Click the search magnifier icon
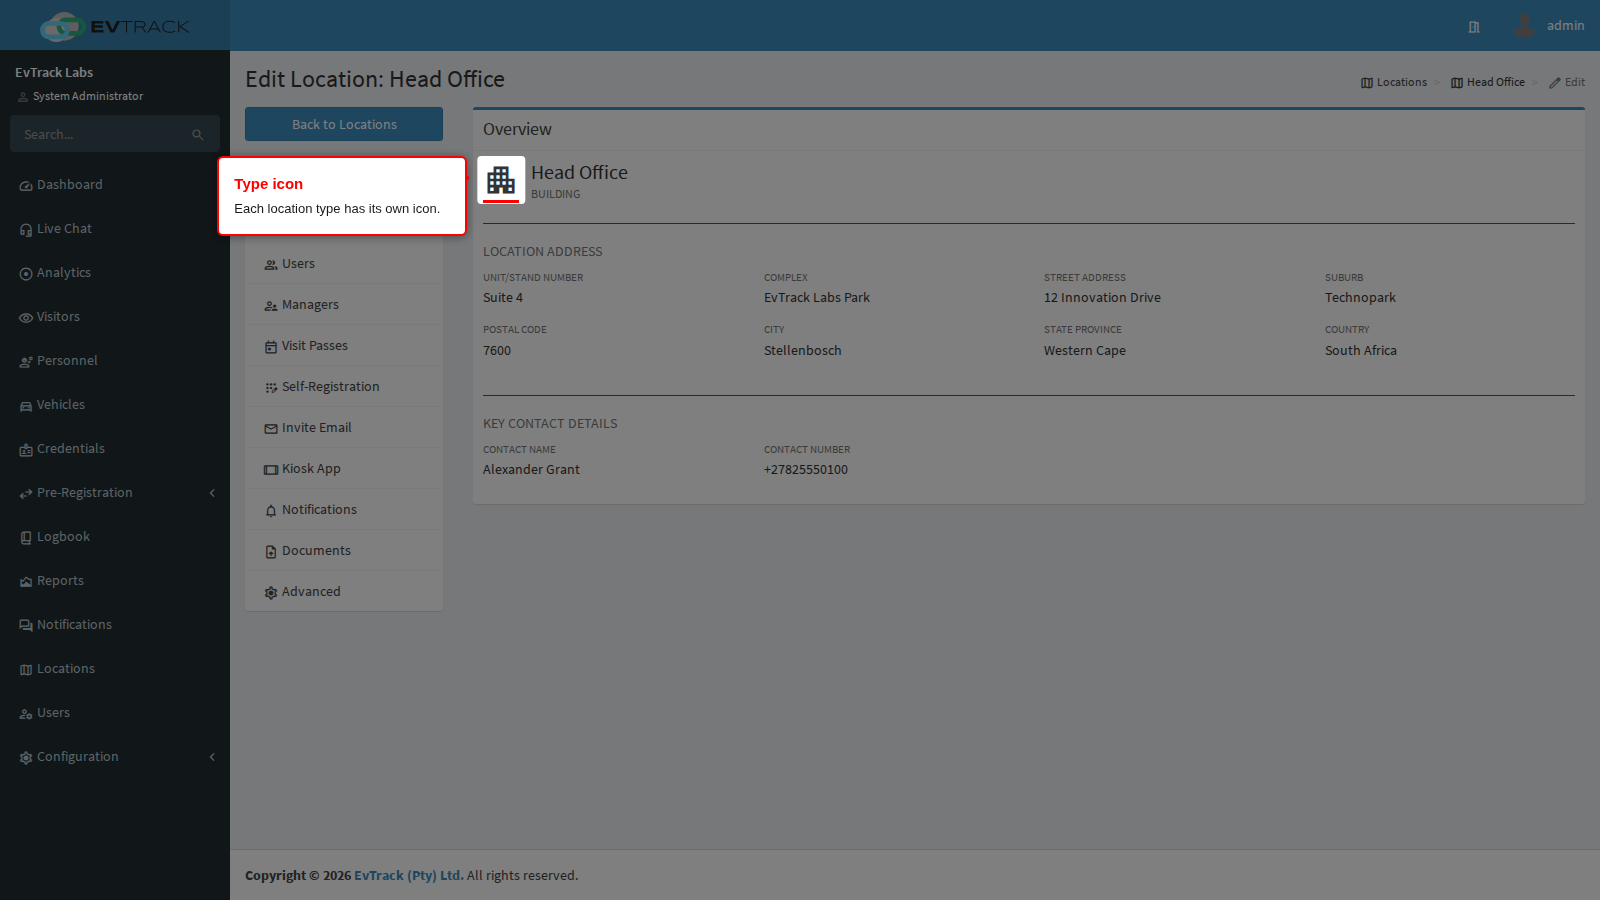Image resolution: width=1600 pixels, height=900 pixels. click(198, 134)
